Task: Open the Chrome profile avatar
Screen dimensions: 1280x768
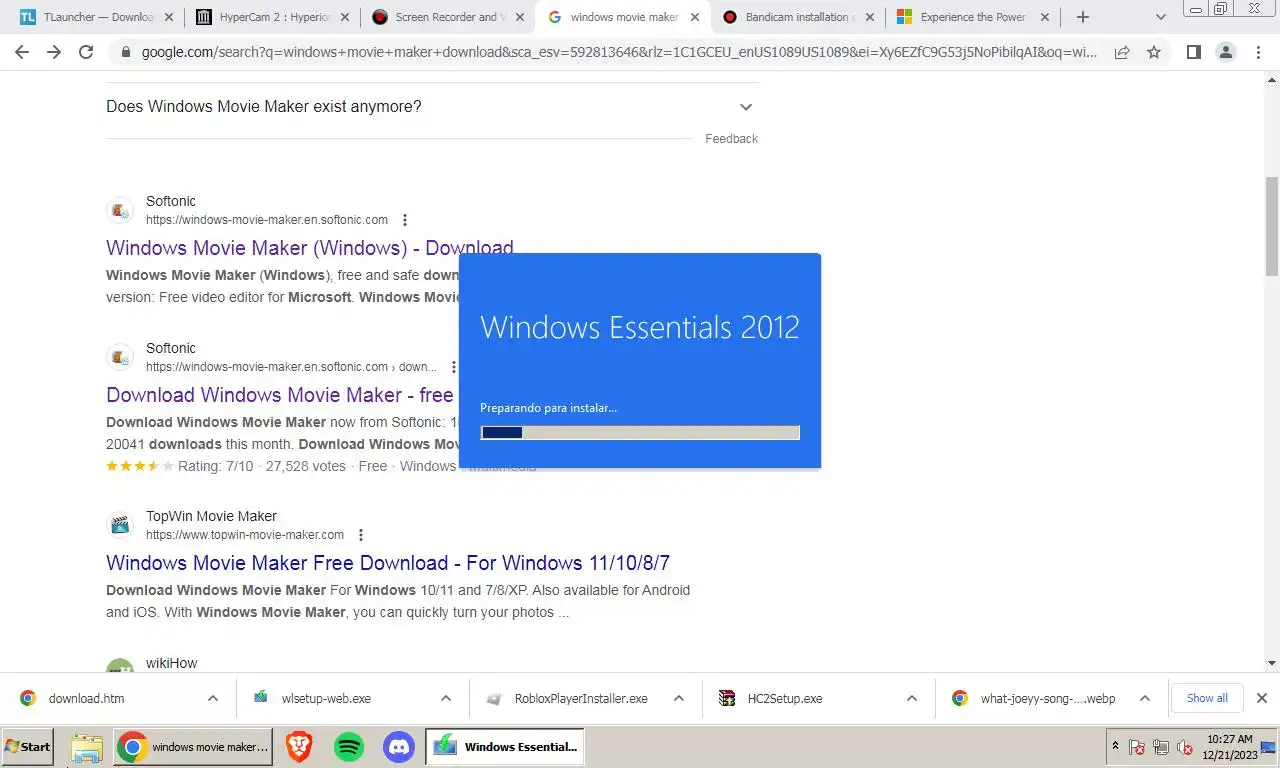Action: [1225, 52]
